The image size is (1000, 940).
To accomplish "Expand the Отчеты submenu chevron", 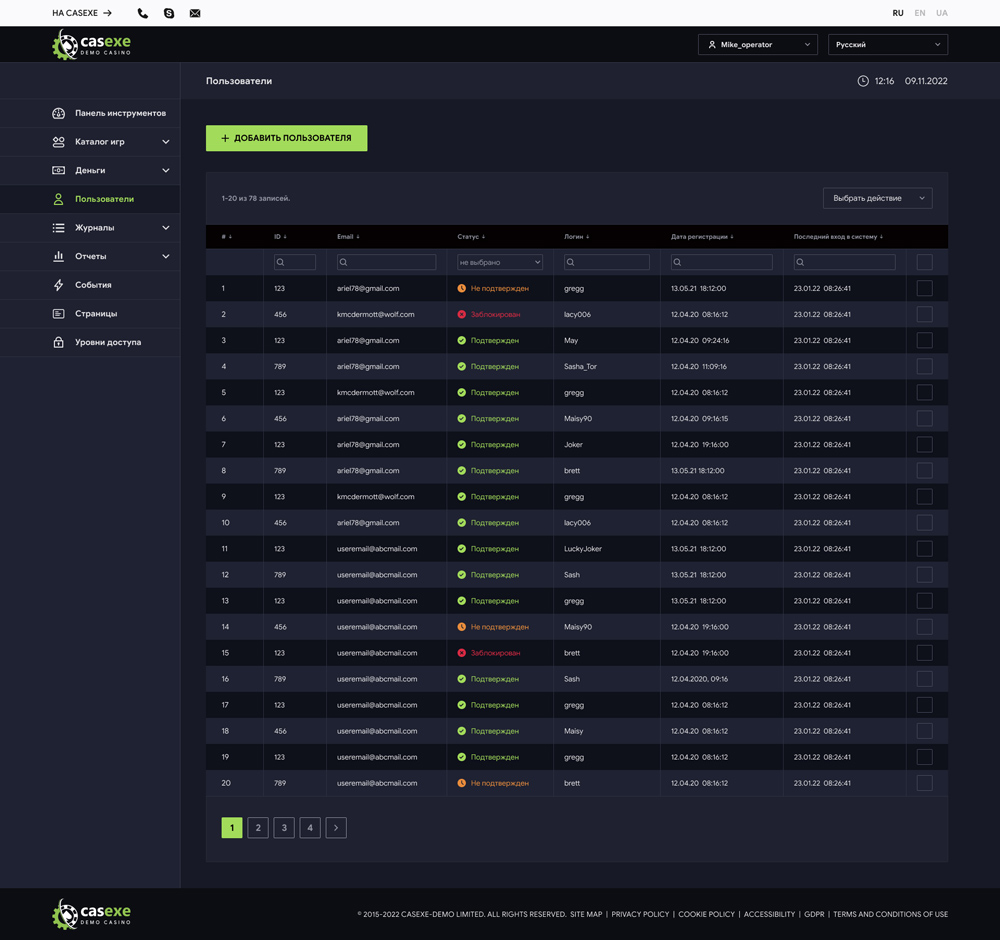I will click(166, 256).
